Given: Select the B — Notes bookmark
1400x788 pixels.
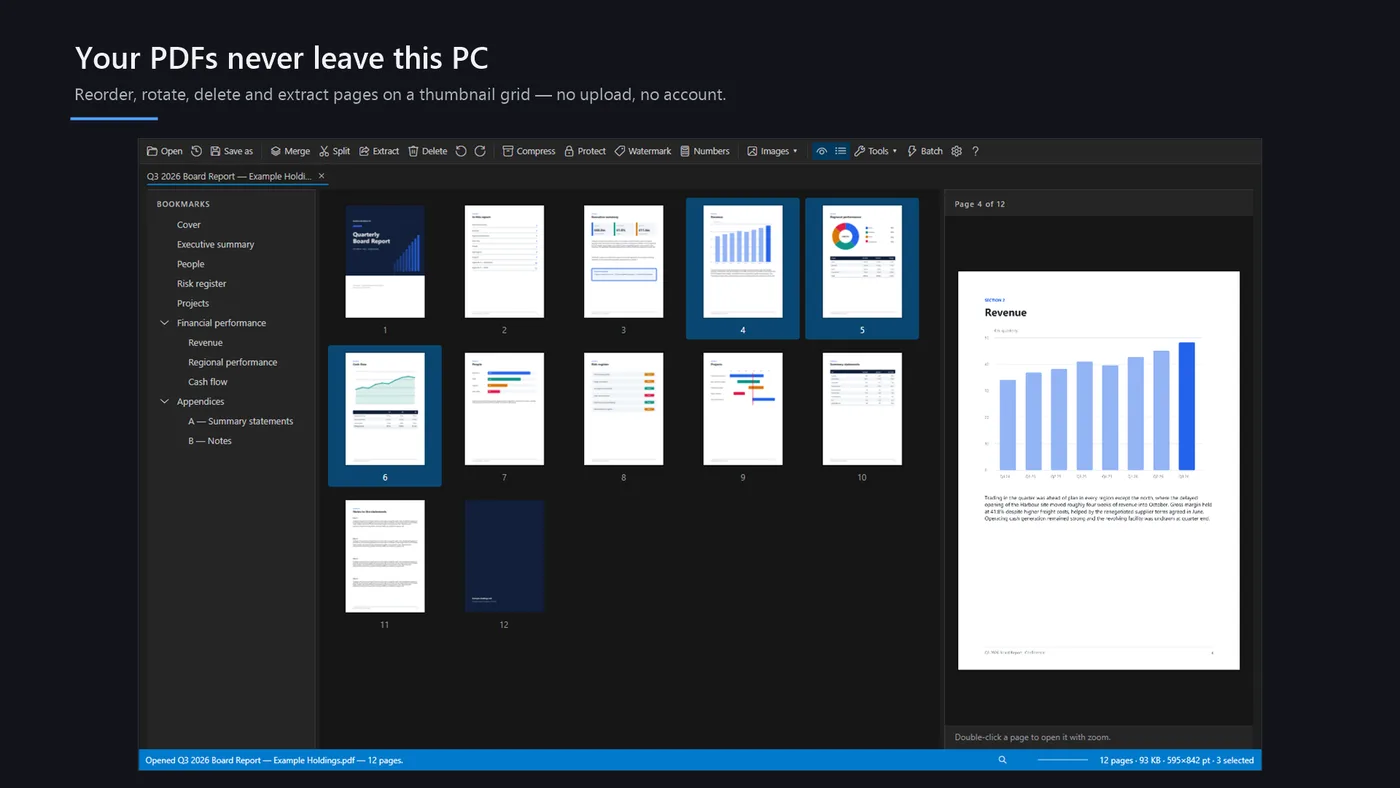Looking at the screenshot, I should [210, 441].
